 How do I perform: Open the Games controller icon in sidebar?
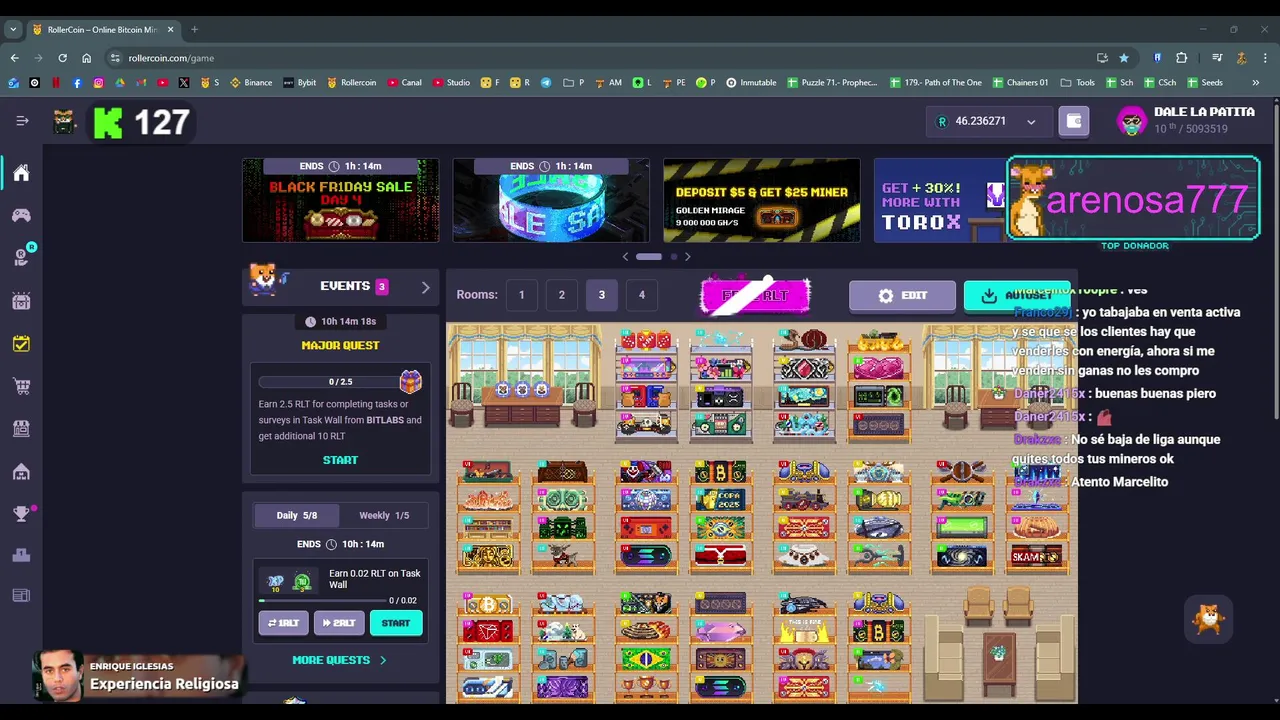(21, 215)
